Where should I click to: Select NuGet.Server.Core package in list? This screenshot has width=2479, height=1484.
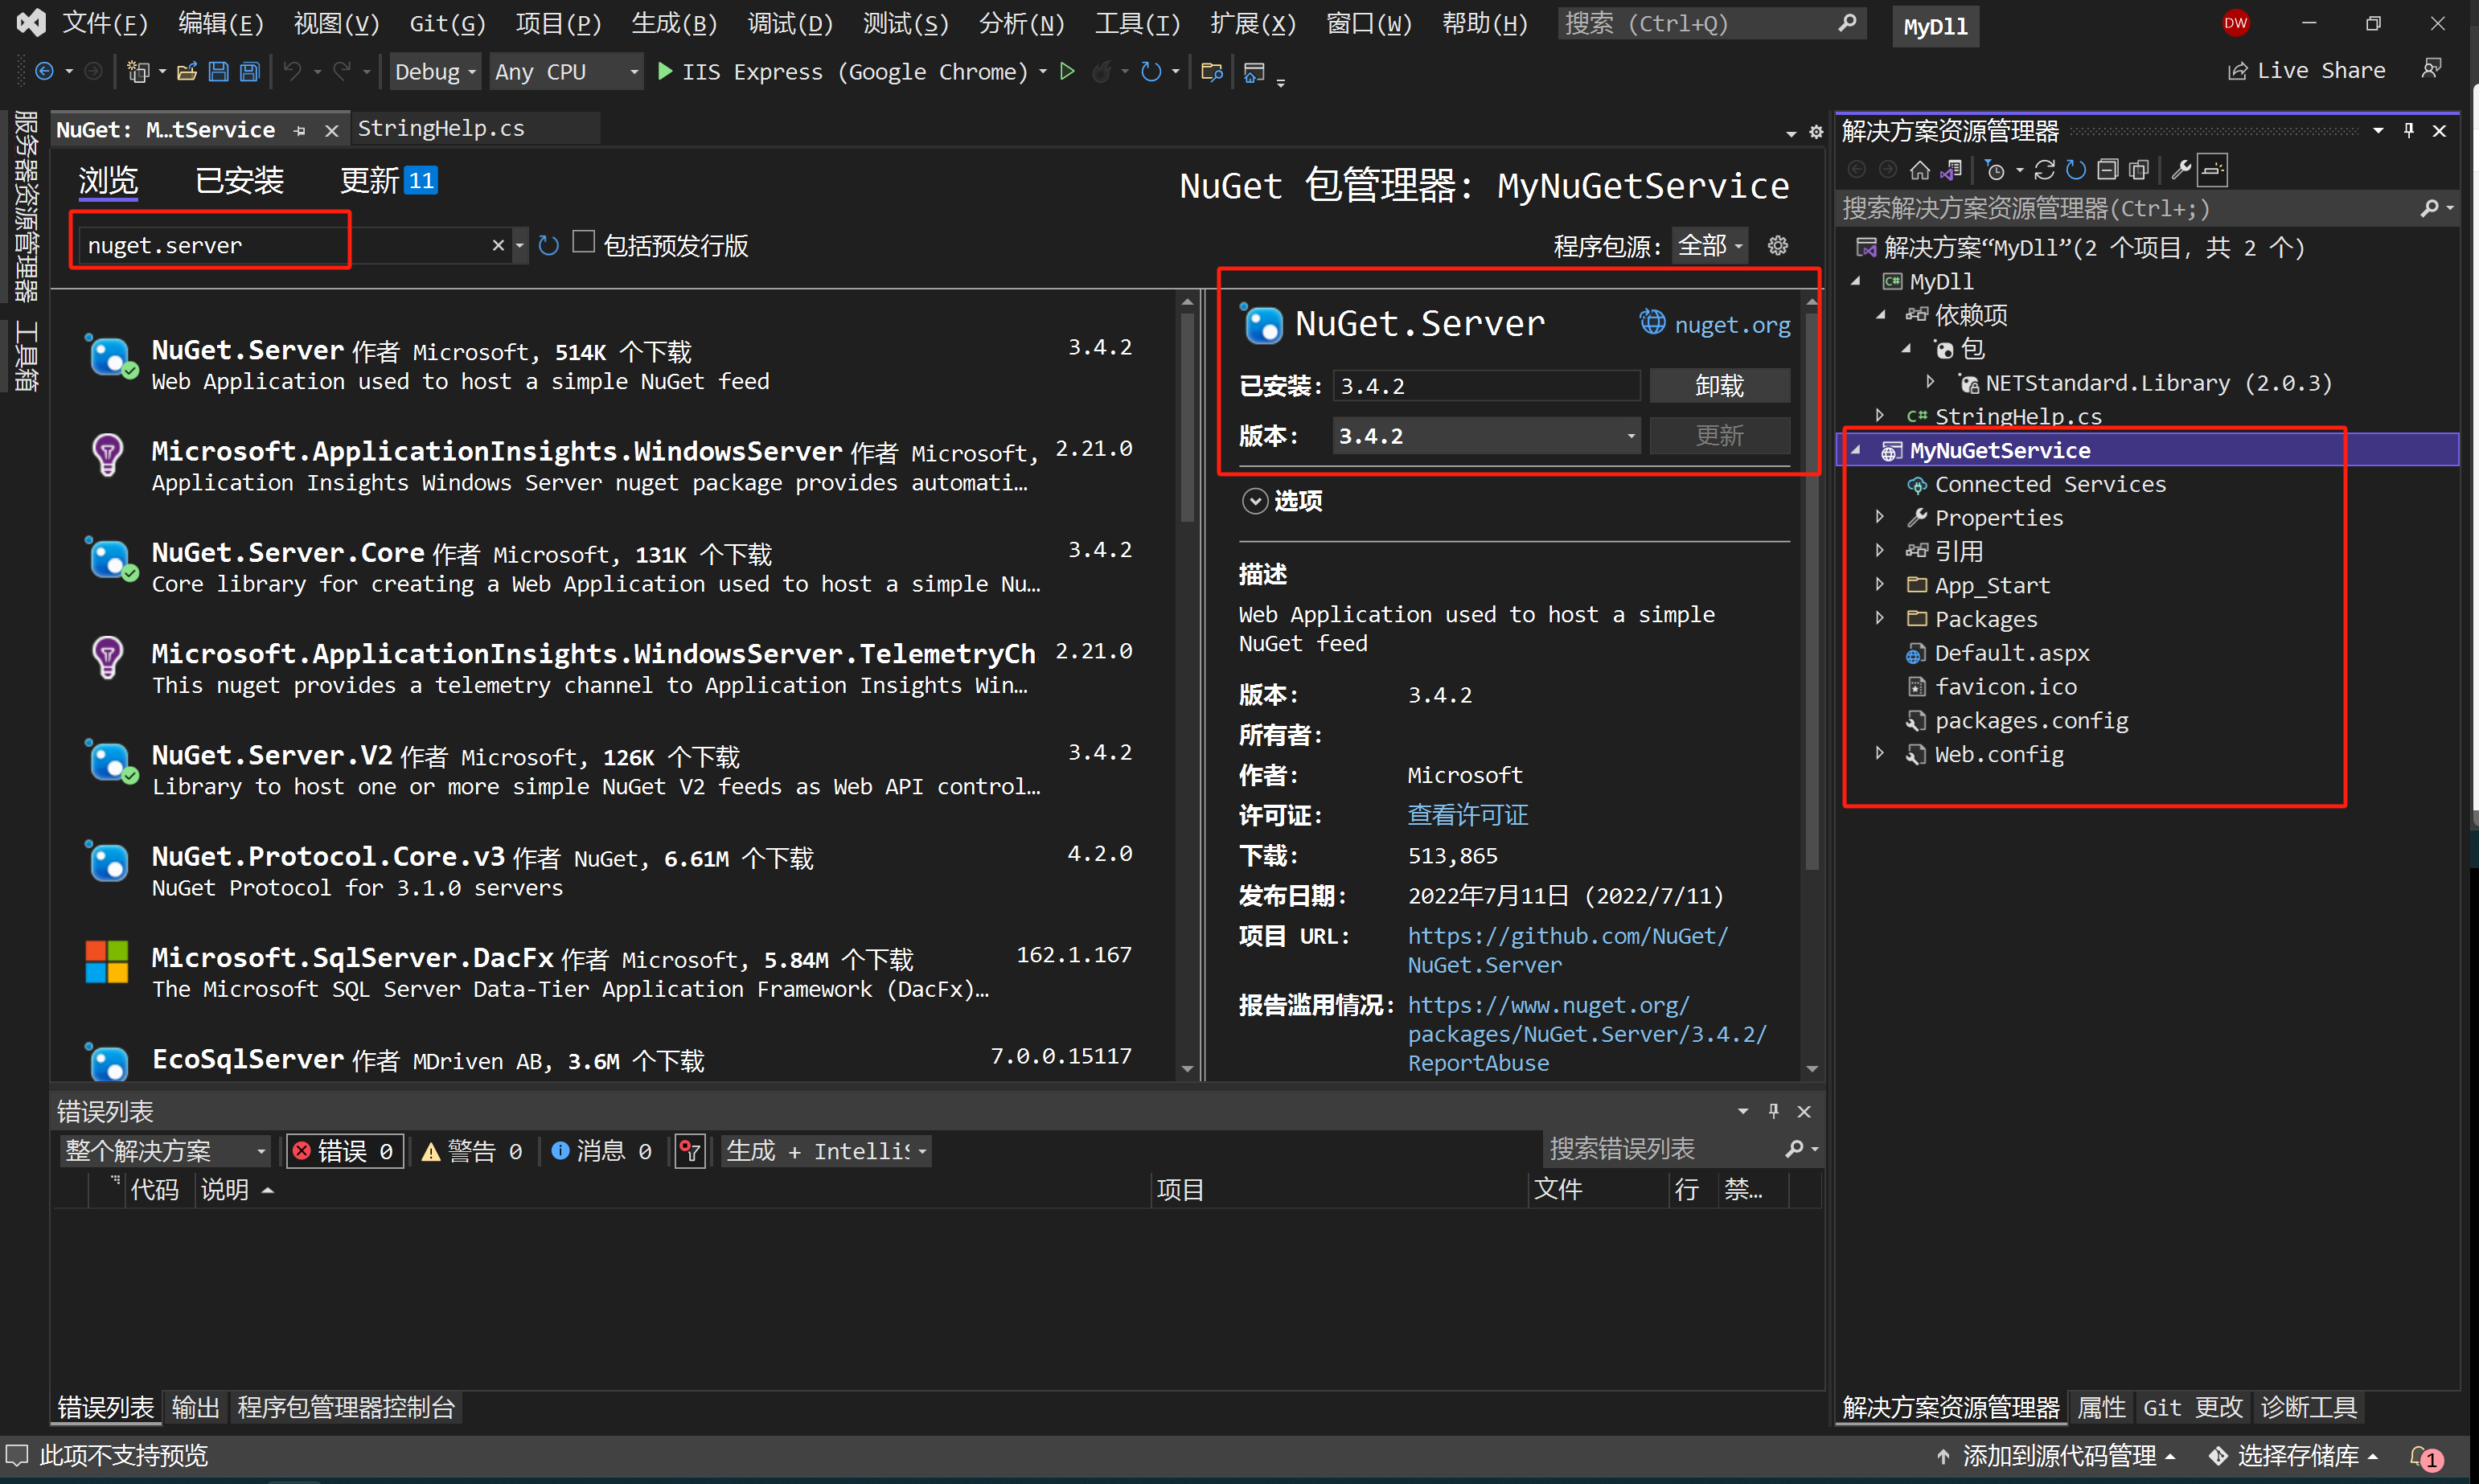click(x=612, y=567)
